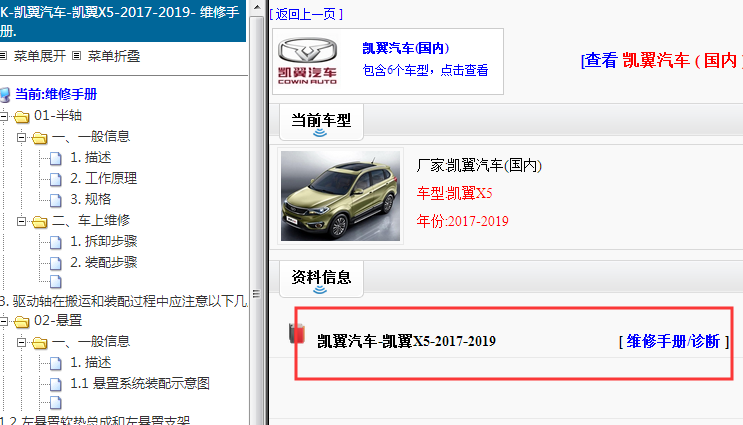
Task: Open the 资料信息 tab
Action: (x=321, y=279)
